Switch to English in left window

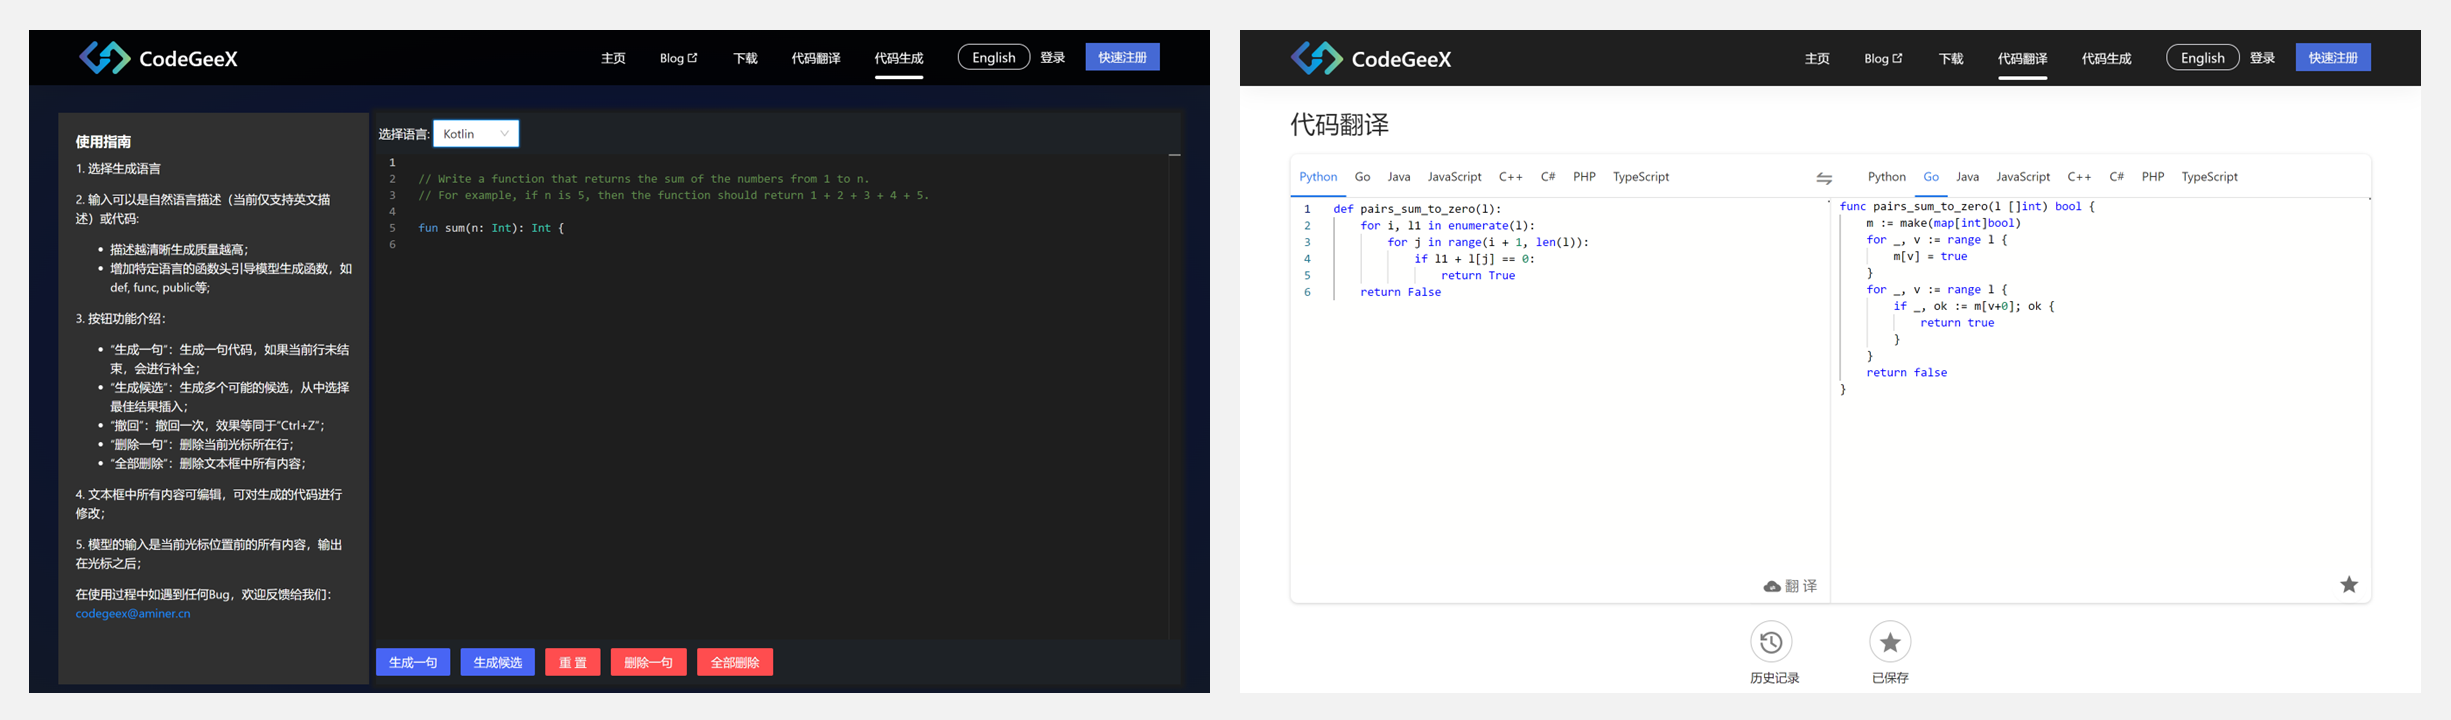click(x=994, y=57)
